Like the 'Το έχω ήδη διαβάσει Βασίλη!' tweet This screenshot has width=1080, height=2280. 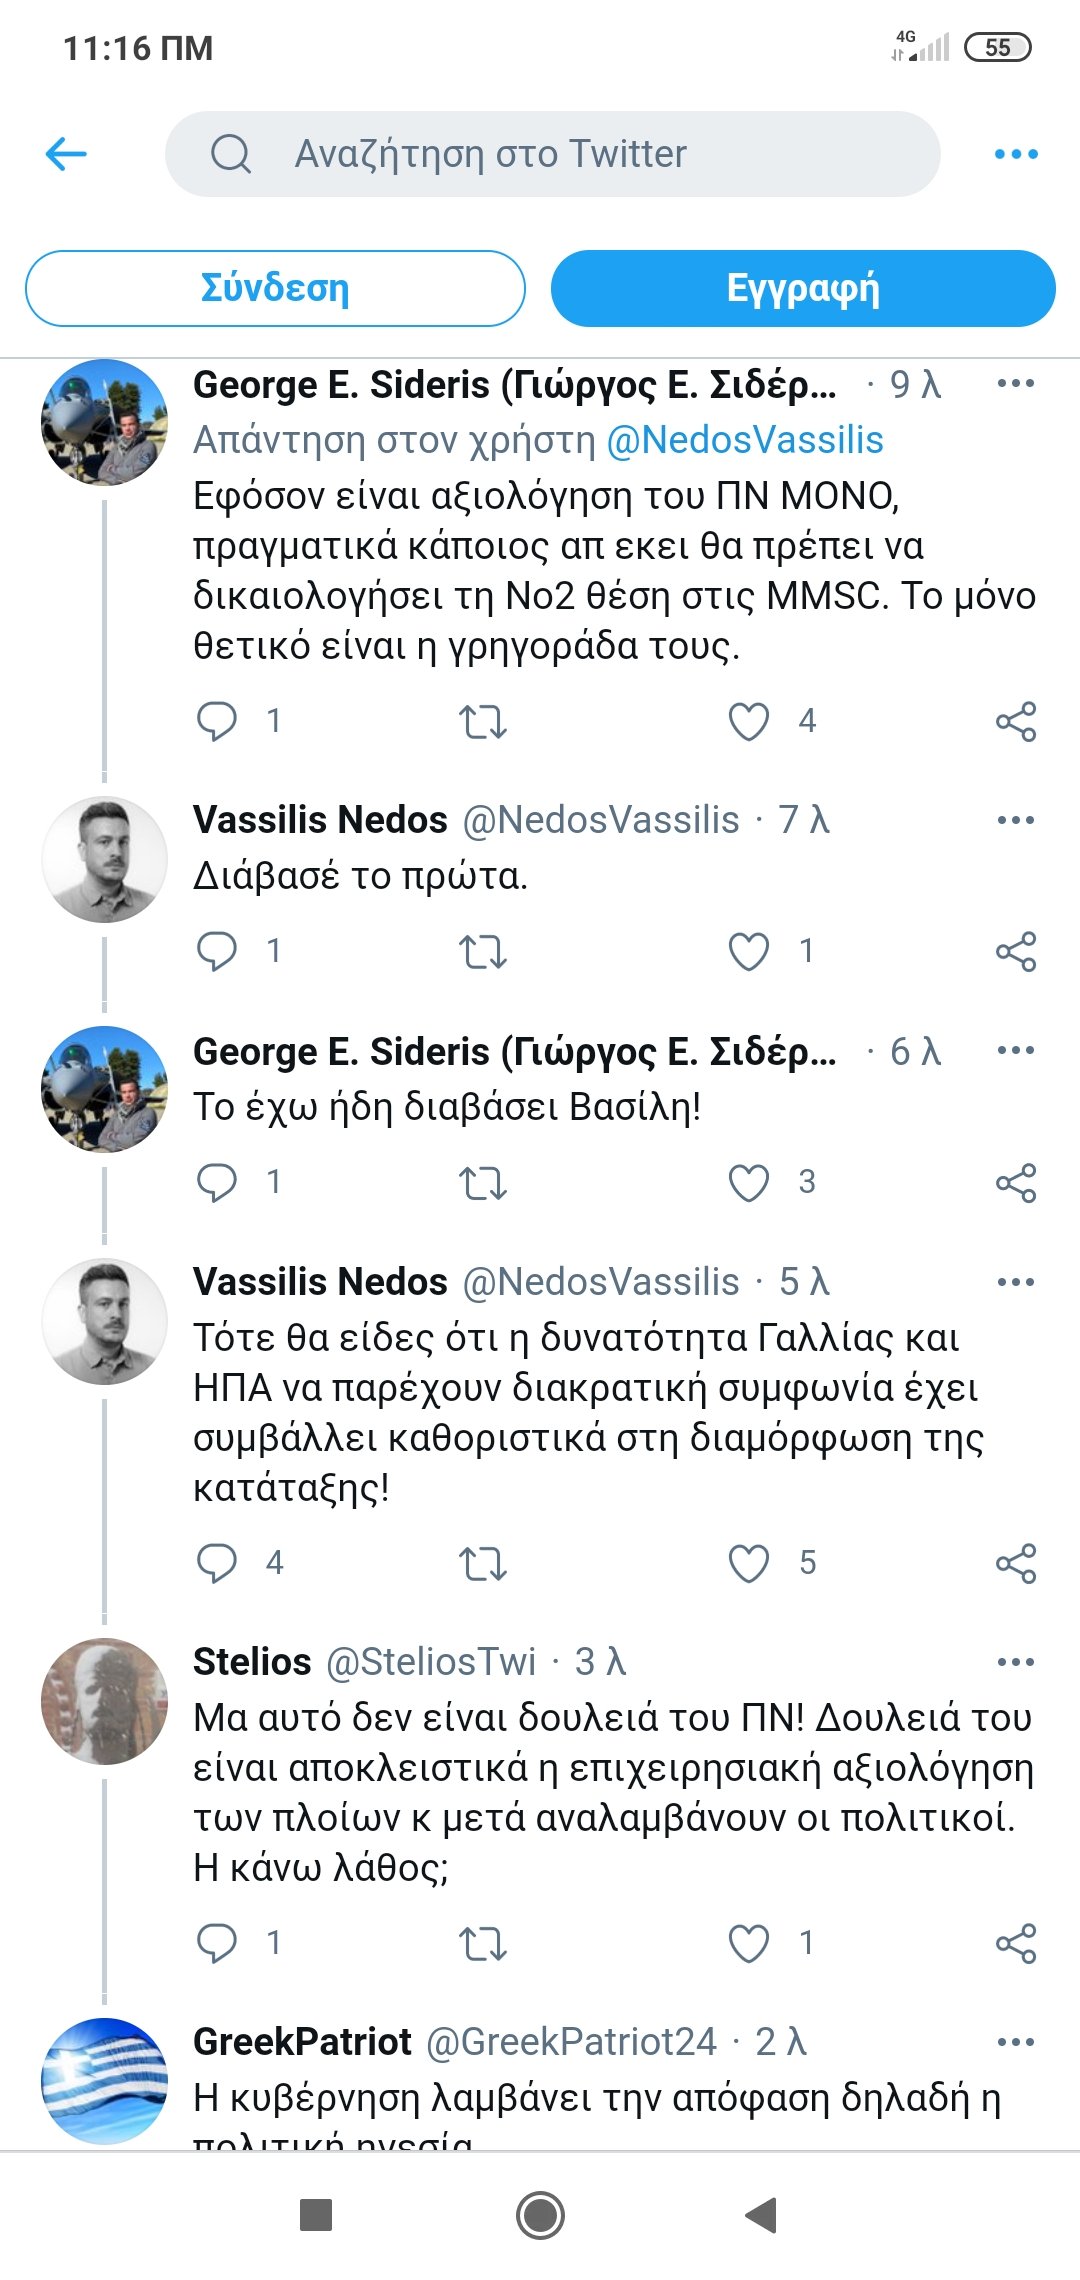tap(749, 1183)
